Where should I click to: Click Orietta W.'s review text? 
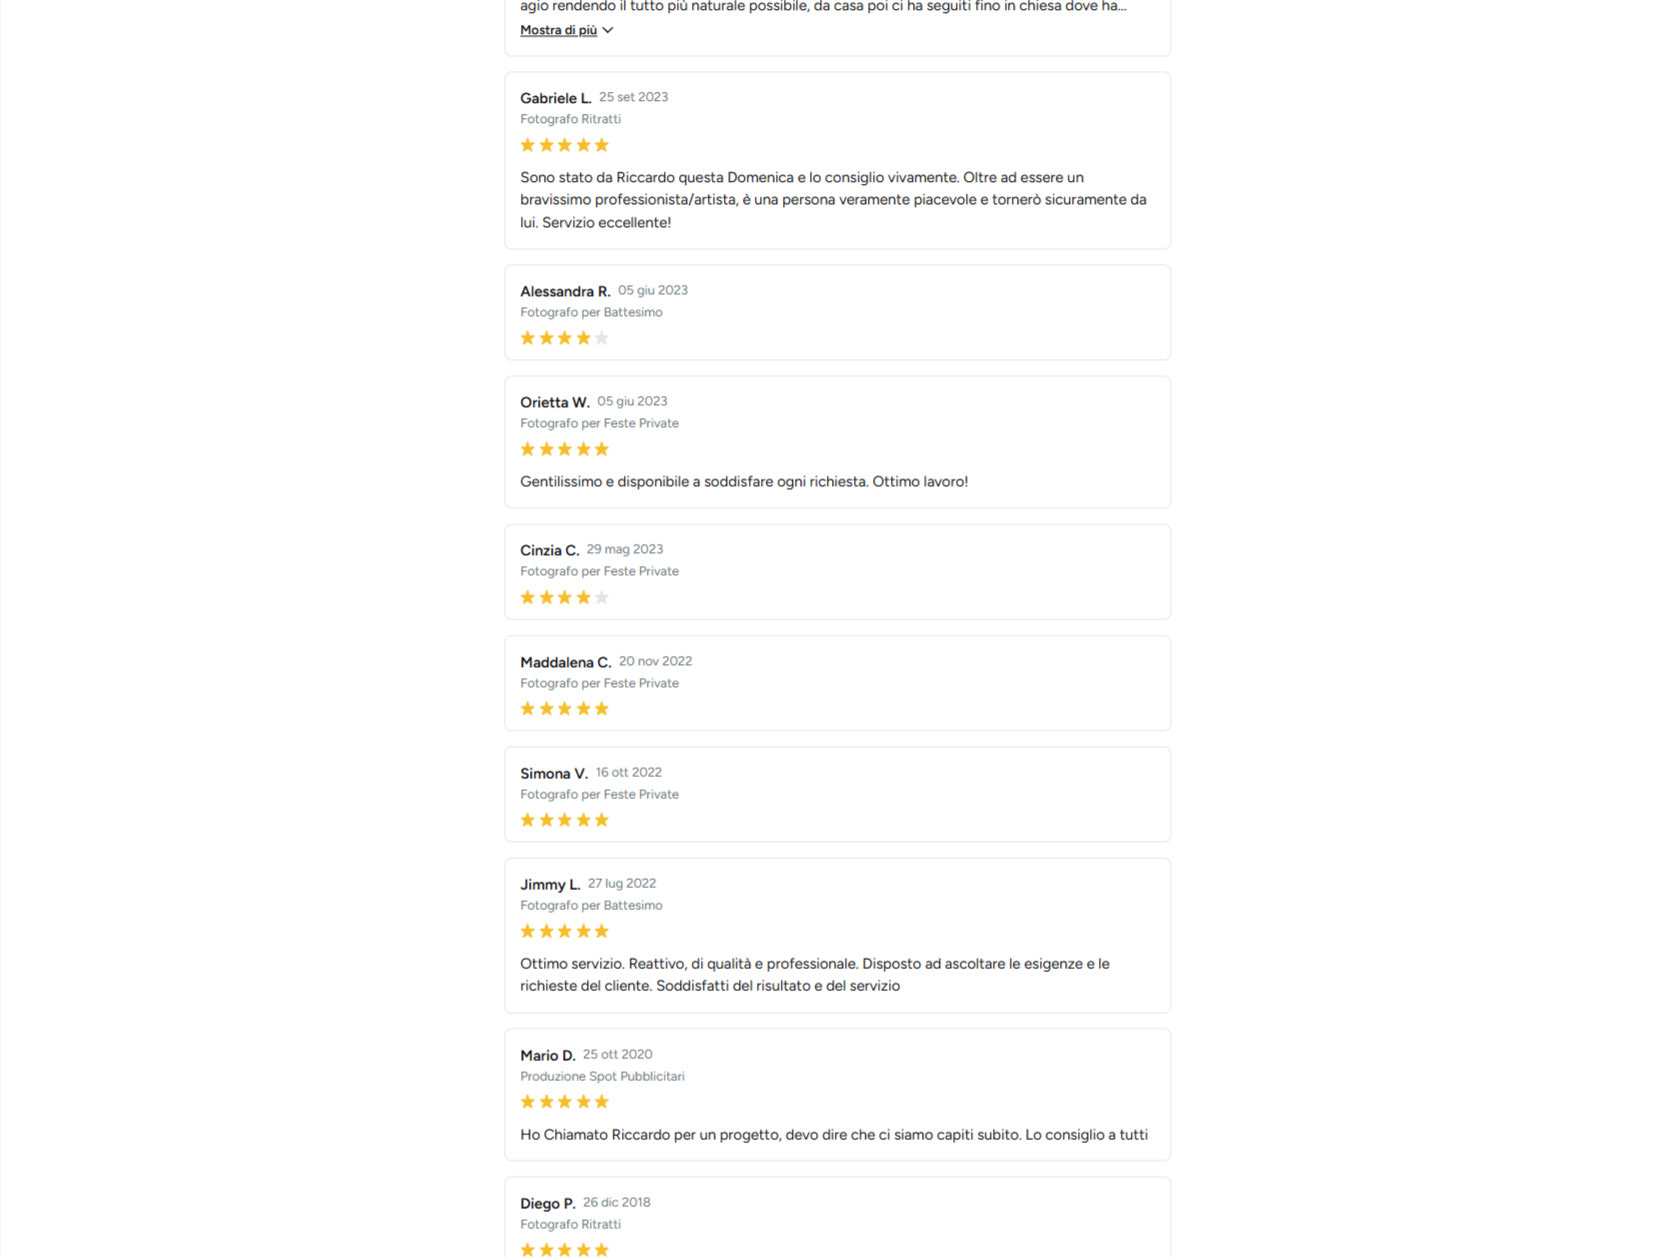click(x=744, y=481)
